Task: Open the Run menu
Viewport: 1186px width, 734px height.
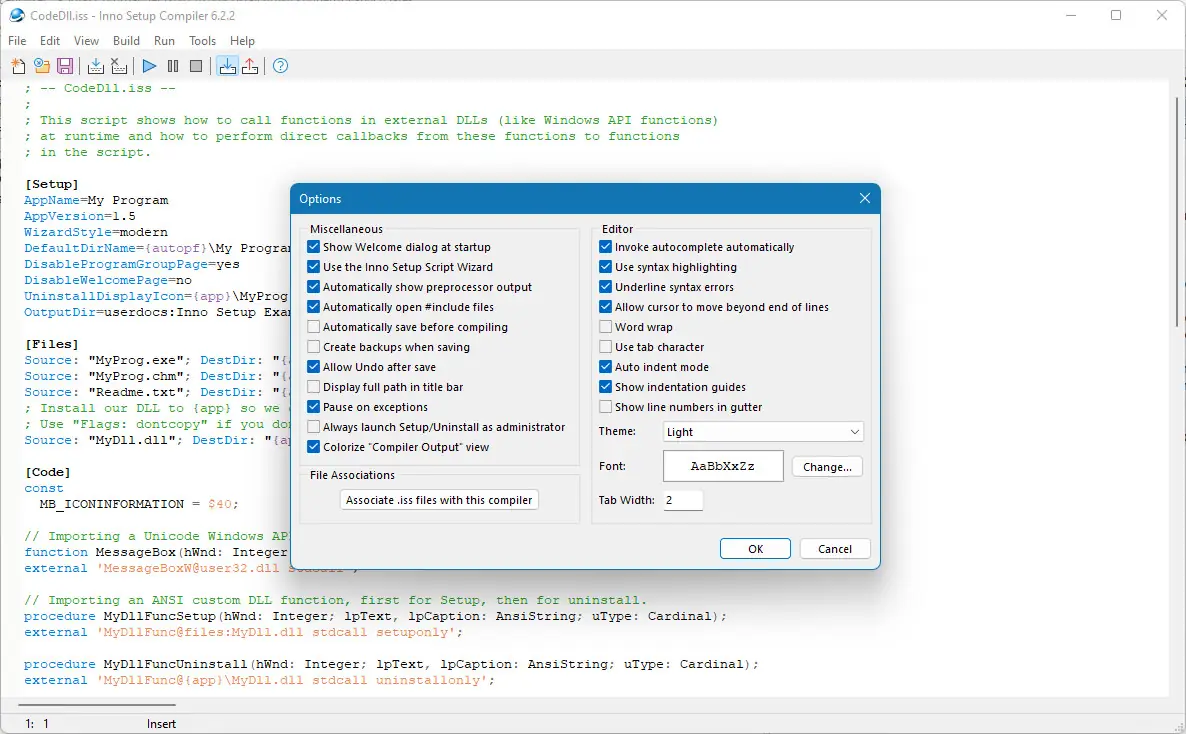Action: (x=164, y=41)
